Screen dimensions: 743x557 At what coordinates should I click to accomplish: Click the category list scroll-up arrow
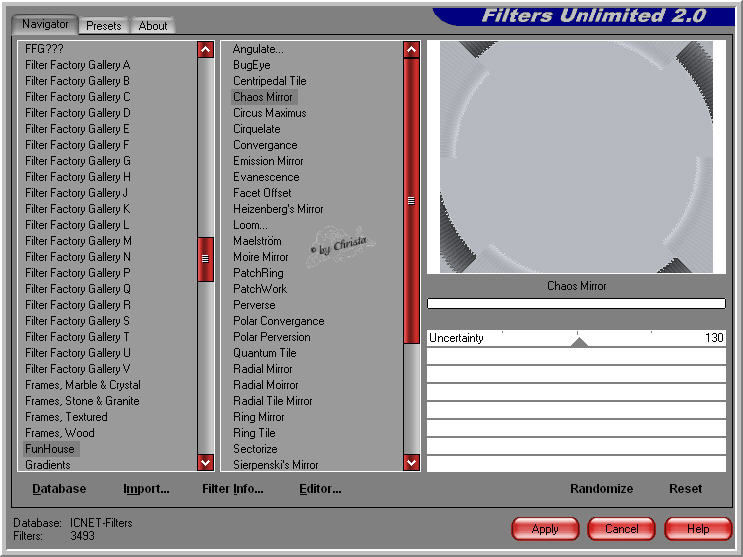[206, 50]
